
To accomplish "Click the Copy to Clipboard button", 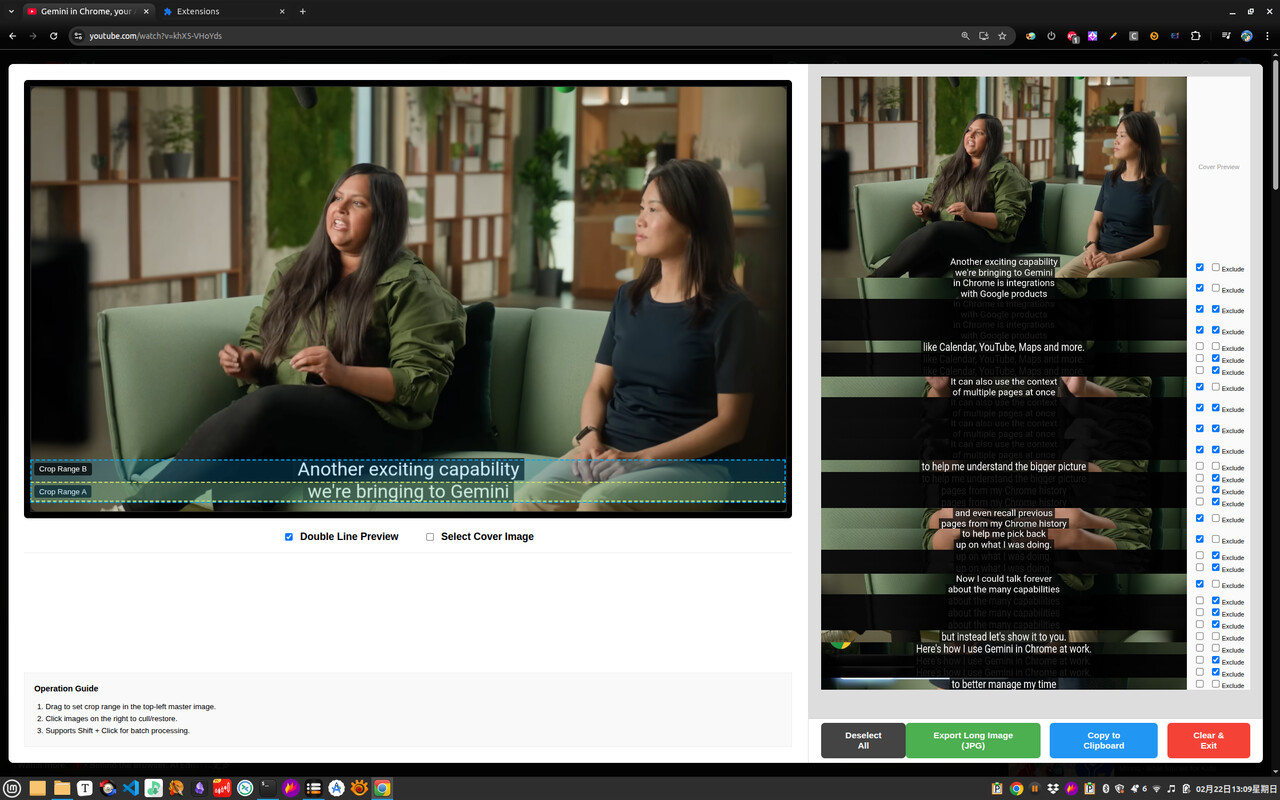I will coord(1104,740).
